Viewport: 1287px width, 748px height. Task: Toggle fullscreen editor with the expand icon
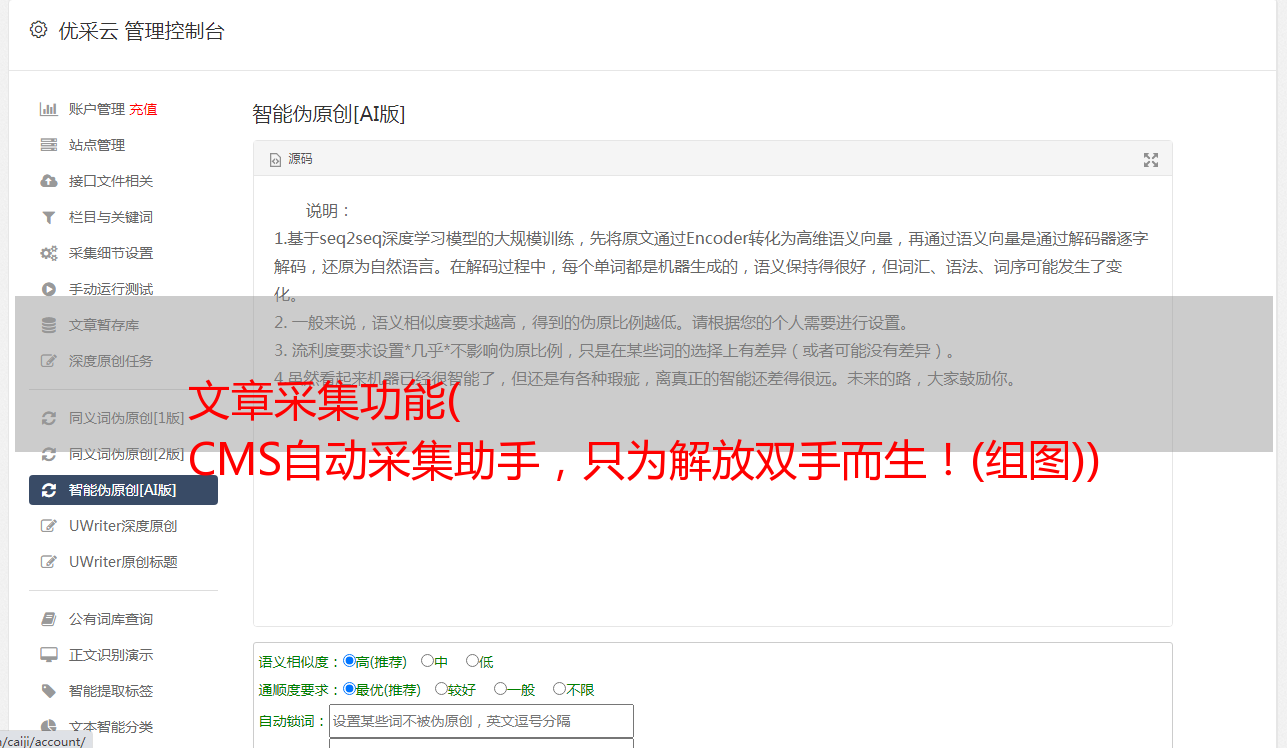click(x=1151, y=160)
